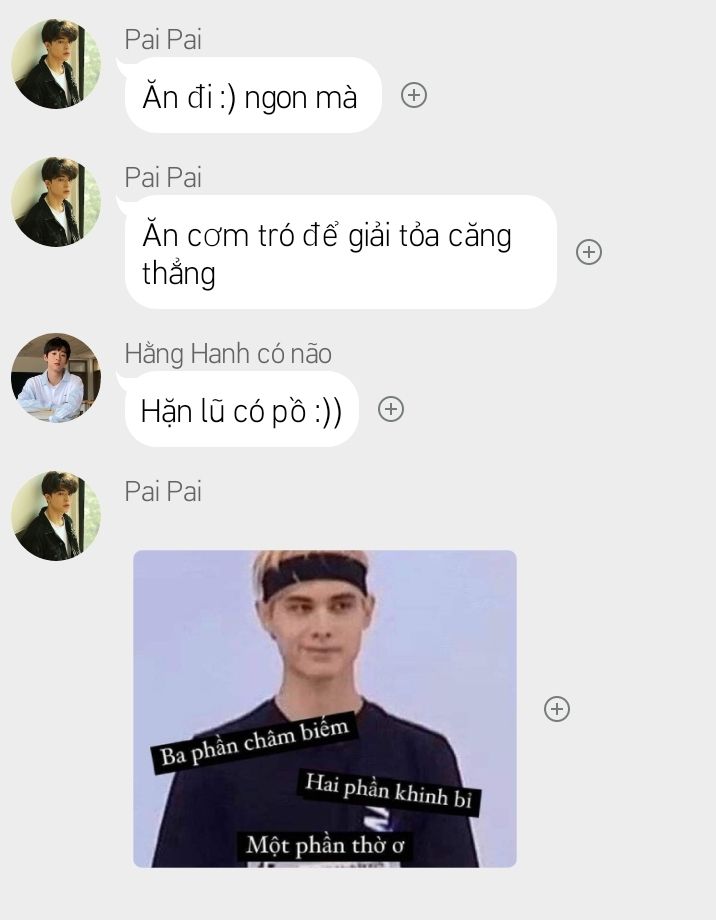Open Pai Pai's avatar above the meme image
716x920 pixels.
click(56, 516)
